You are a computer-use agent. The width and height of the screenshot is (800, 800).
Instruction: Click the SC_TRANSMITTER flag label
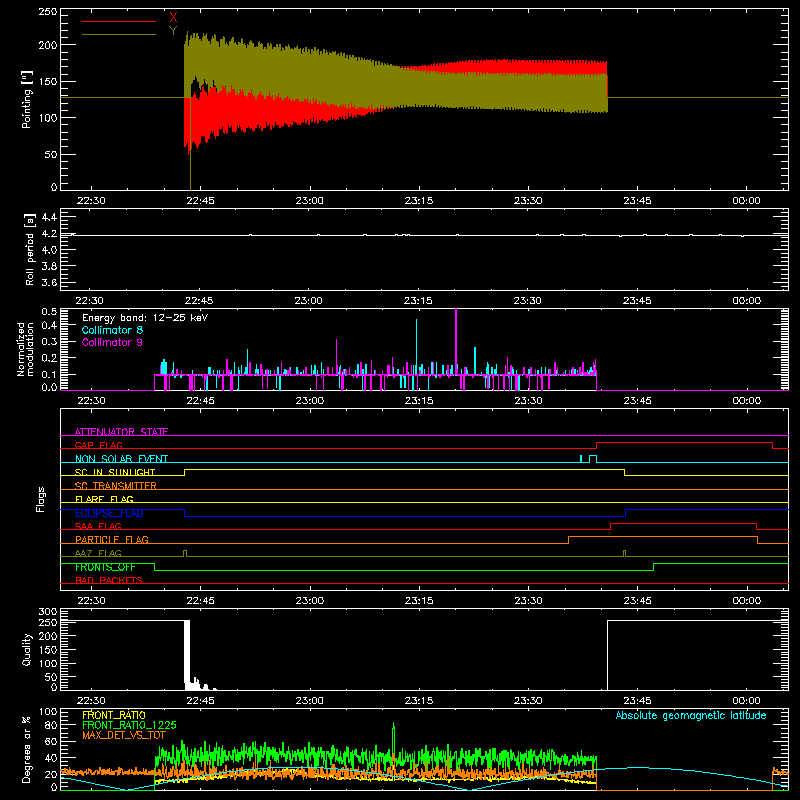[x=116, y=486]
